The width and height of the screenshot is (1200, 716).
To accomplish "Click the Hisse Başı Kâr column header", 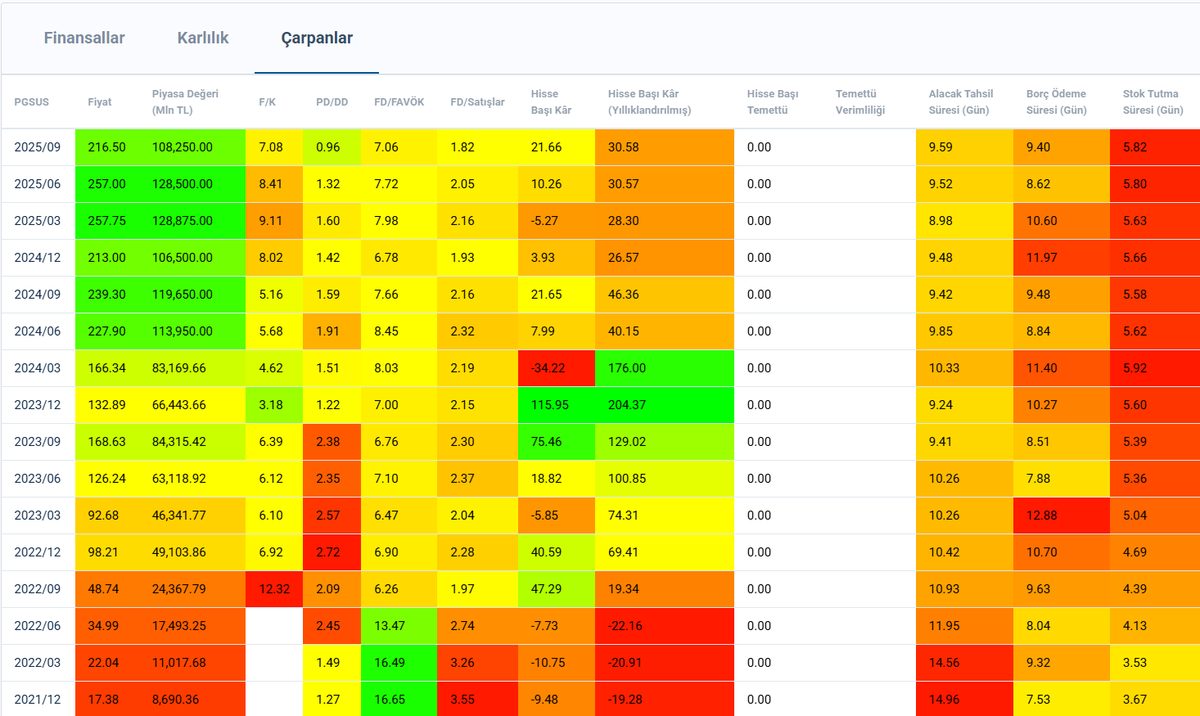I will (551, 102).
